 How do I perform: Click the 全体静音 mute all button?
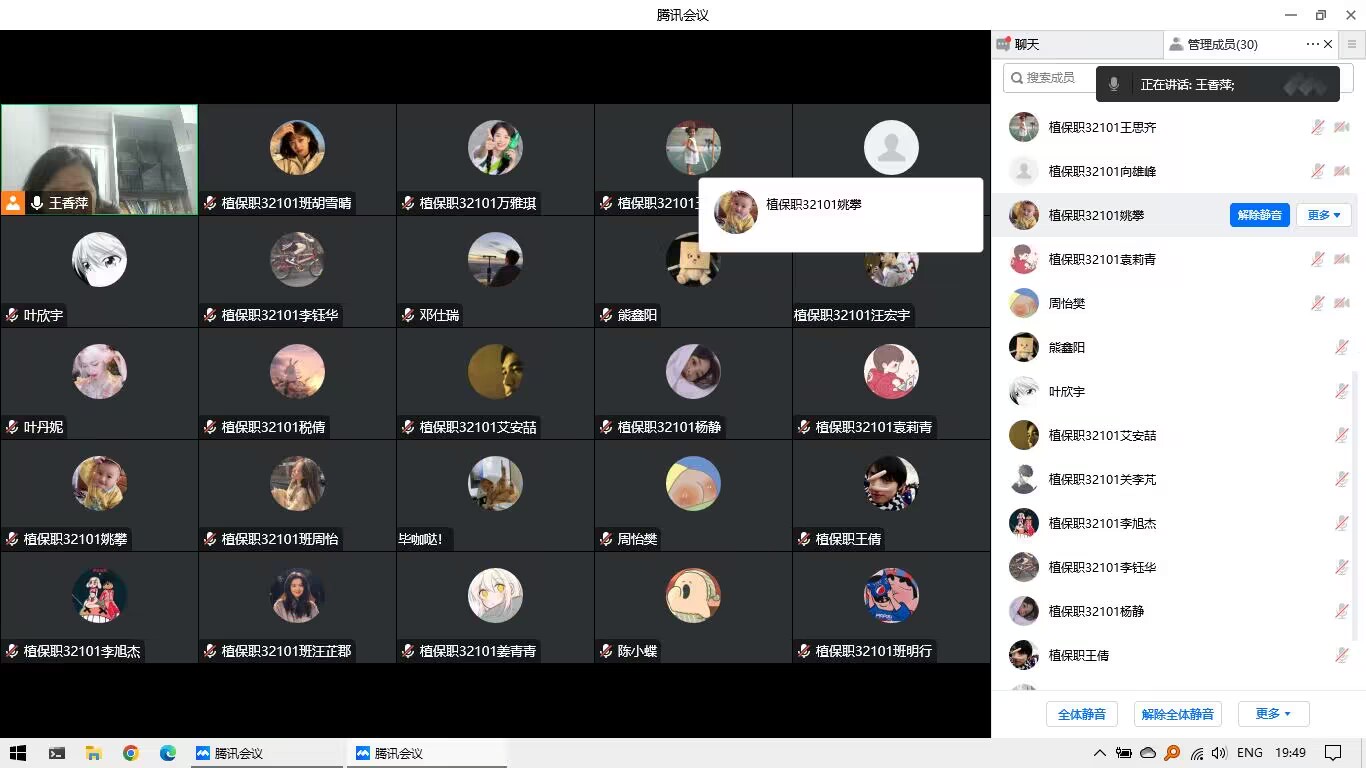coord(1081,714)
